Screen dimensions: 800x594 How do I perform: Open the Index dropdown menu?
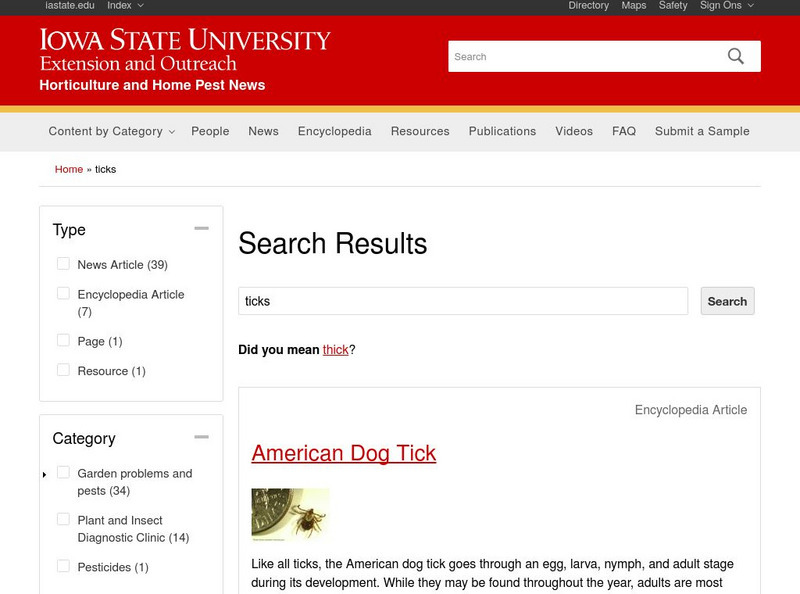point(121,5)
